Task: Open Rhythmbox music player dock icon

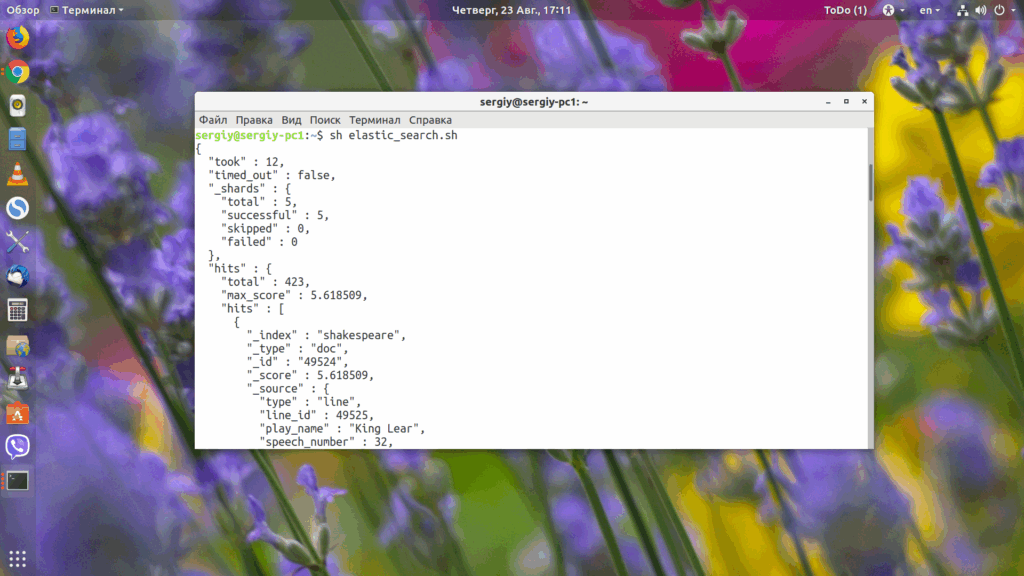Action: click(x=18, y=106)
